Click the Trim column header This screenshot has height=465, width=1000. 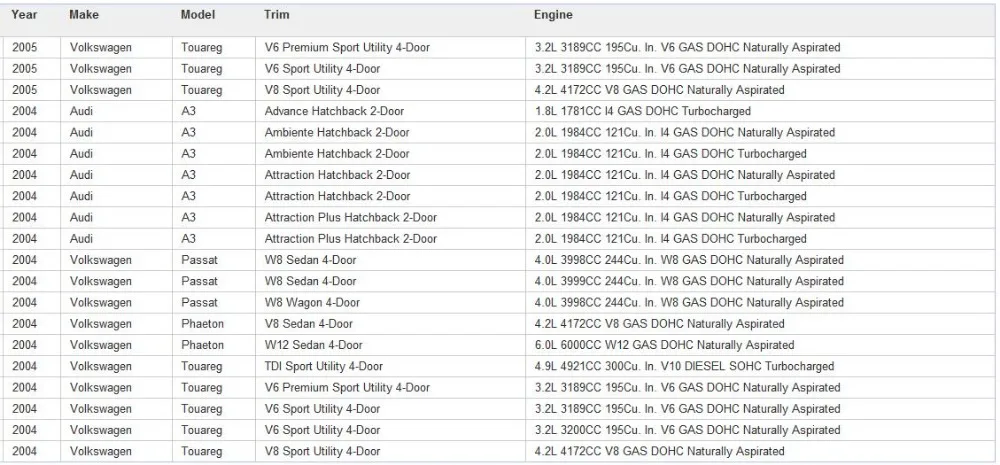click(276, 15)
